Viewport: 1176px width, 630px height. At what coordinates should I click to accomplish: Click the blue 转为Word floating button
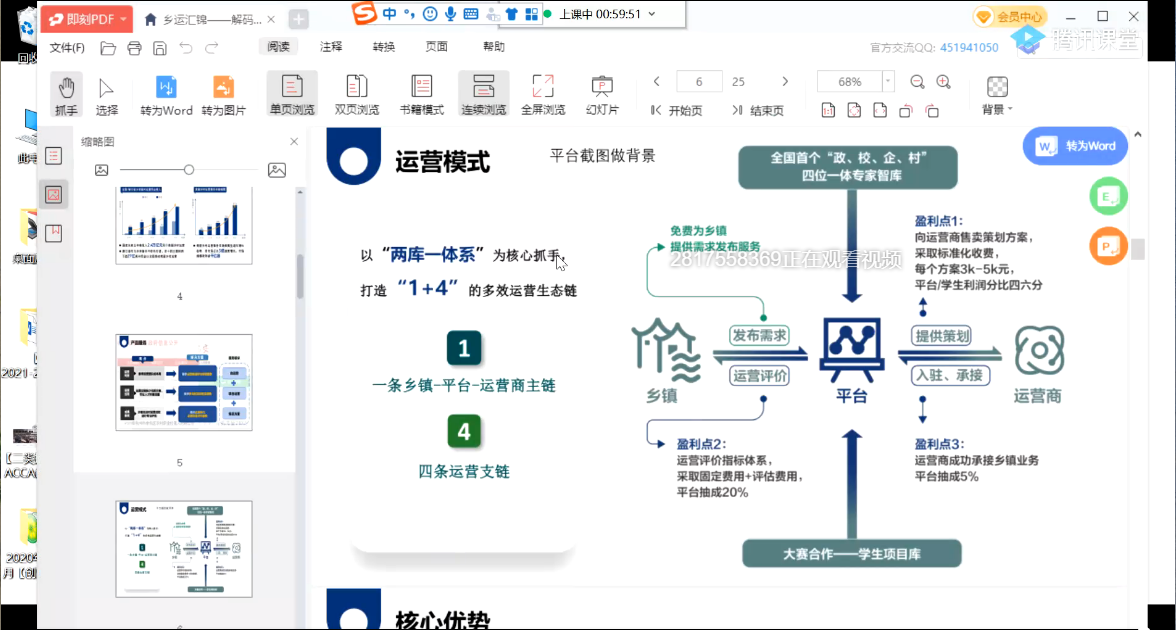(1076, 146)
